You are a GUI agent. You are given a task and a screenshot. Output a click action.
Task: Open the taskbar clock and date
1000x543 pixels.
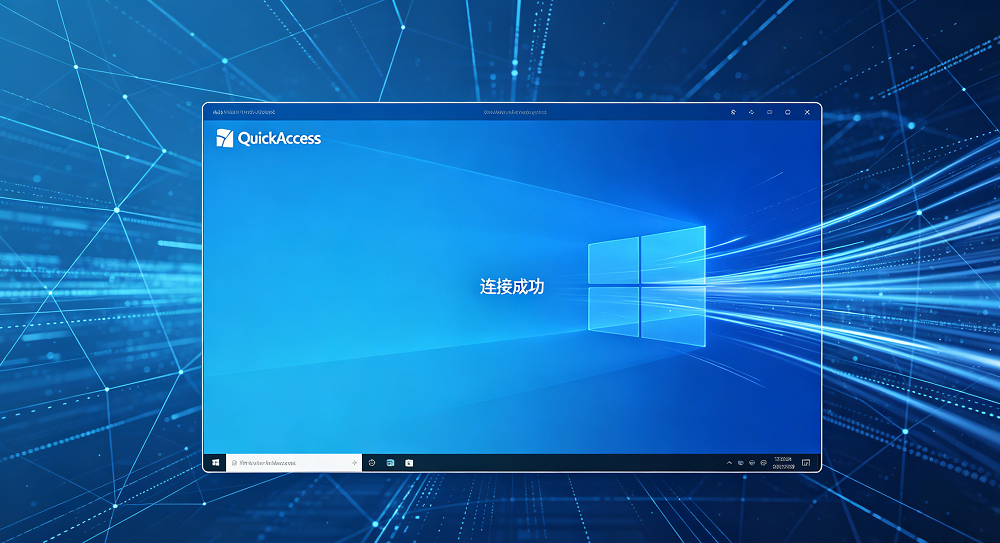[x=783, y=463]
